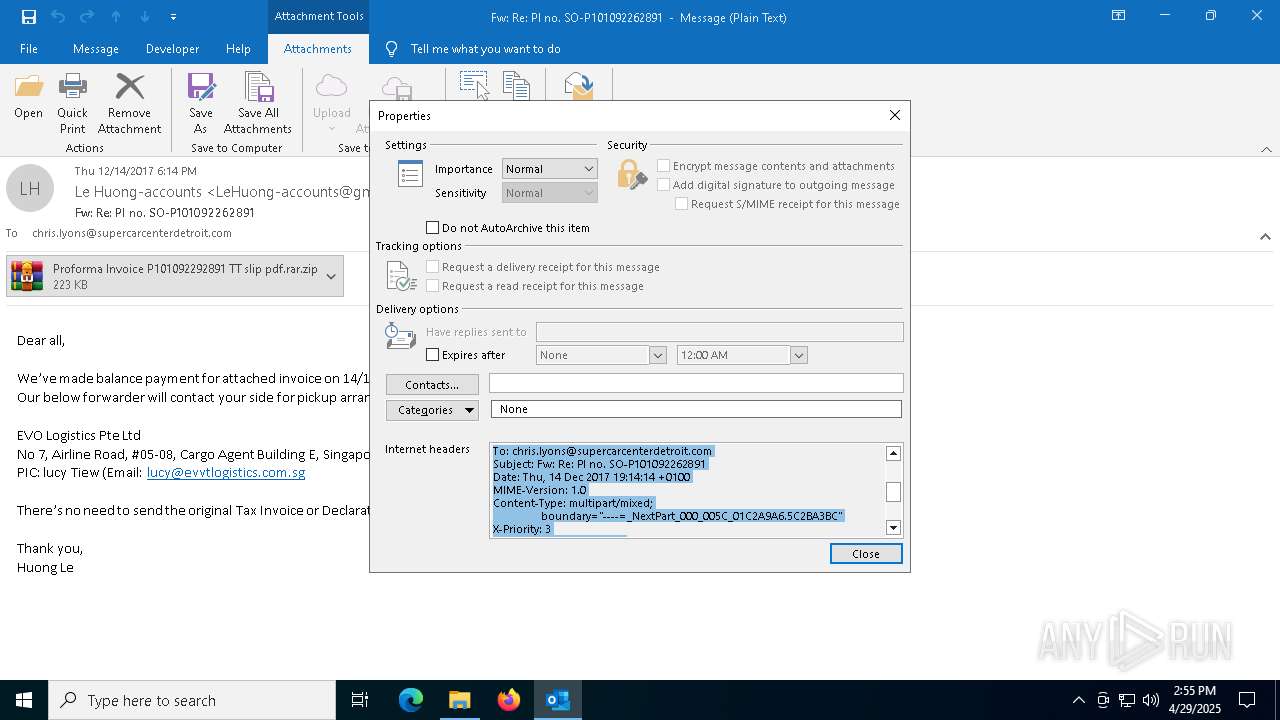
Task: Click the Show Message envelope icon
Action: click(579, 85)
